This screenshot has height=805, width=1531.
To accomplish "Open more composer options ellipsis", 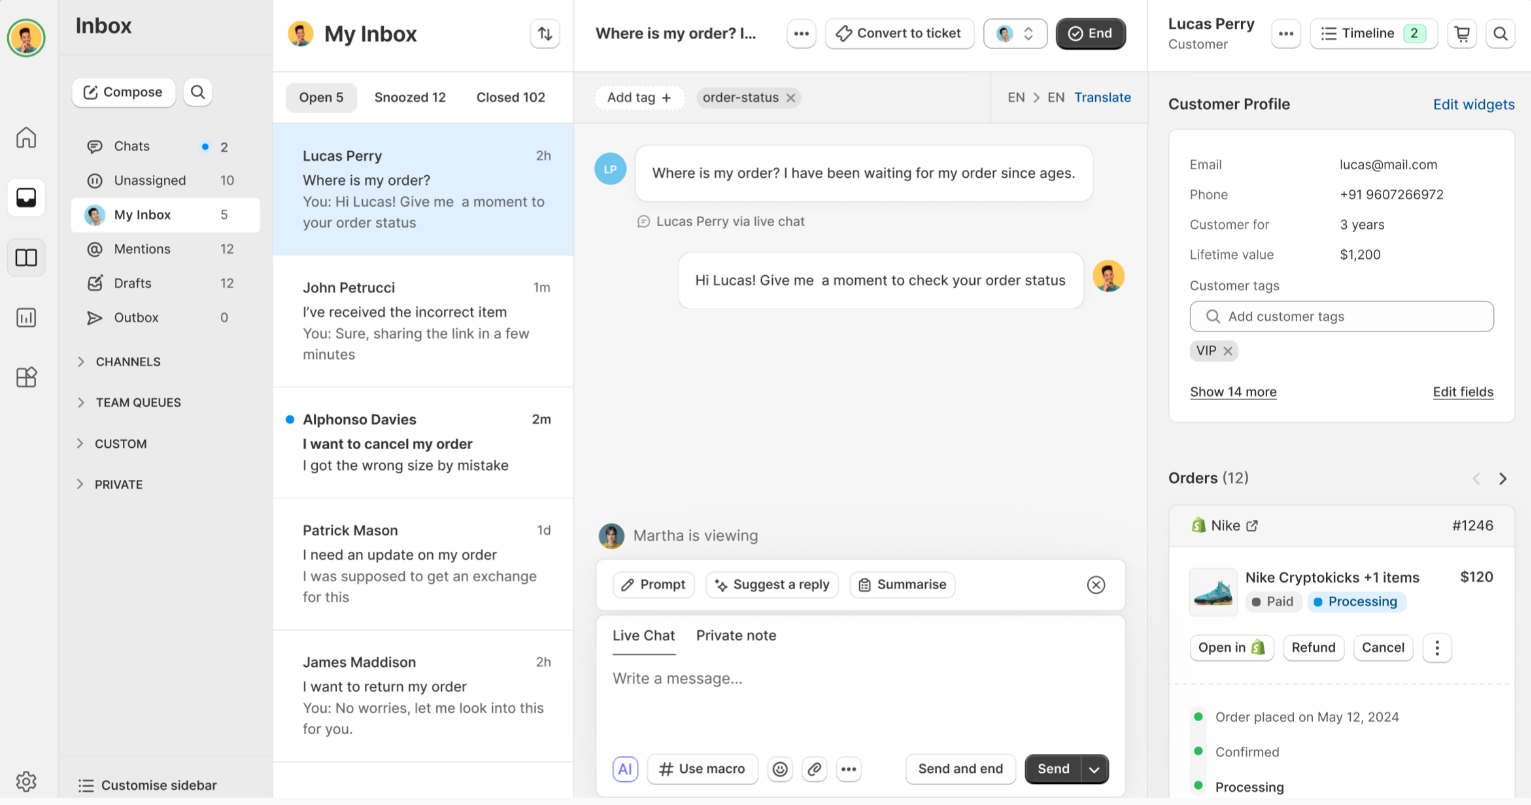I will (849, 769).
